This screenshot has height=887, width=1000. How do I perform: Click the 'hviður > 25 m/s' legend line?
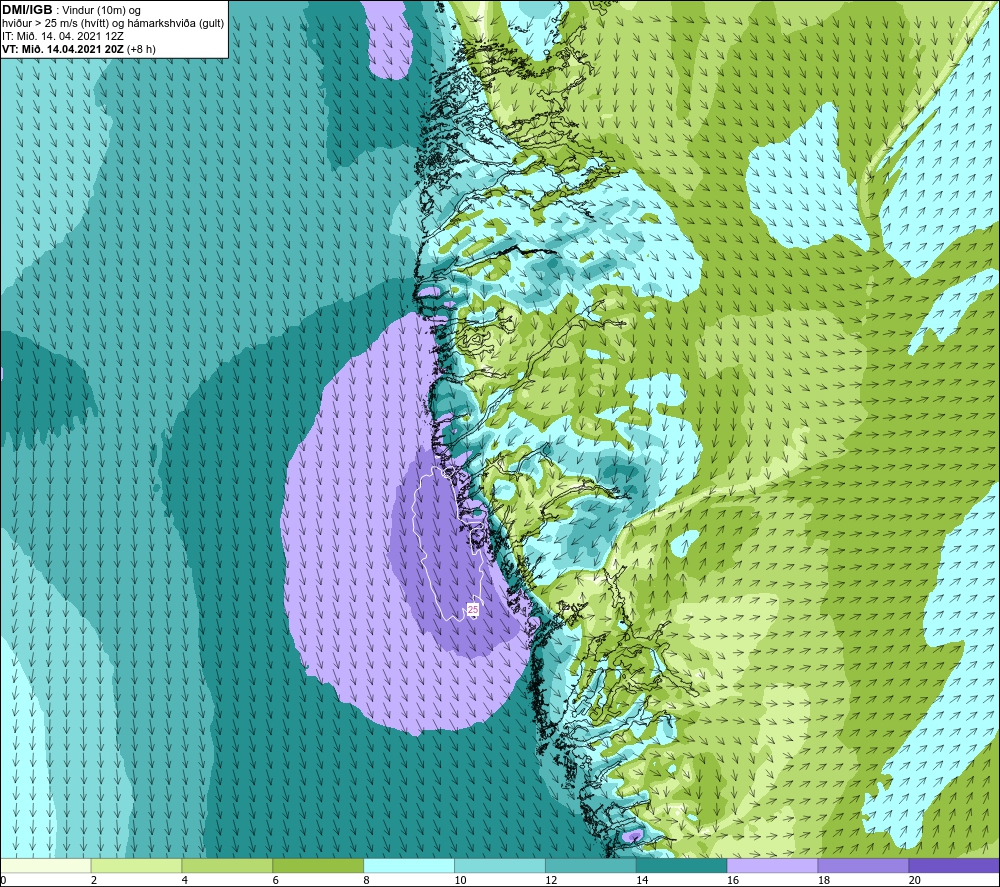(113, 24)
